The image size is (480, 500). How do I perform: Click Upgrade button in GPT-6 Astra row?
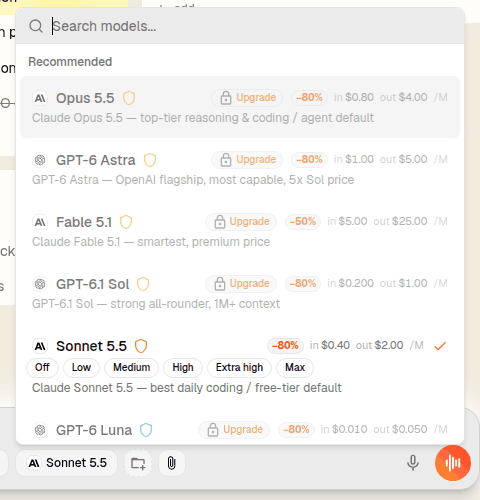point(247,160)
